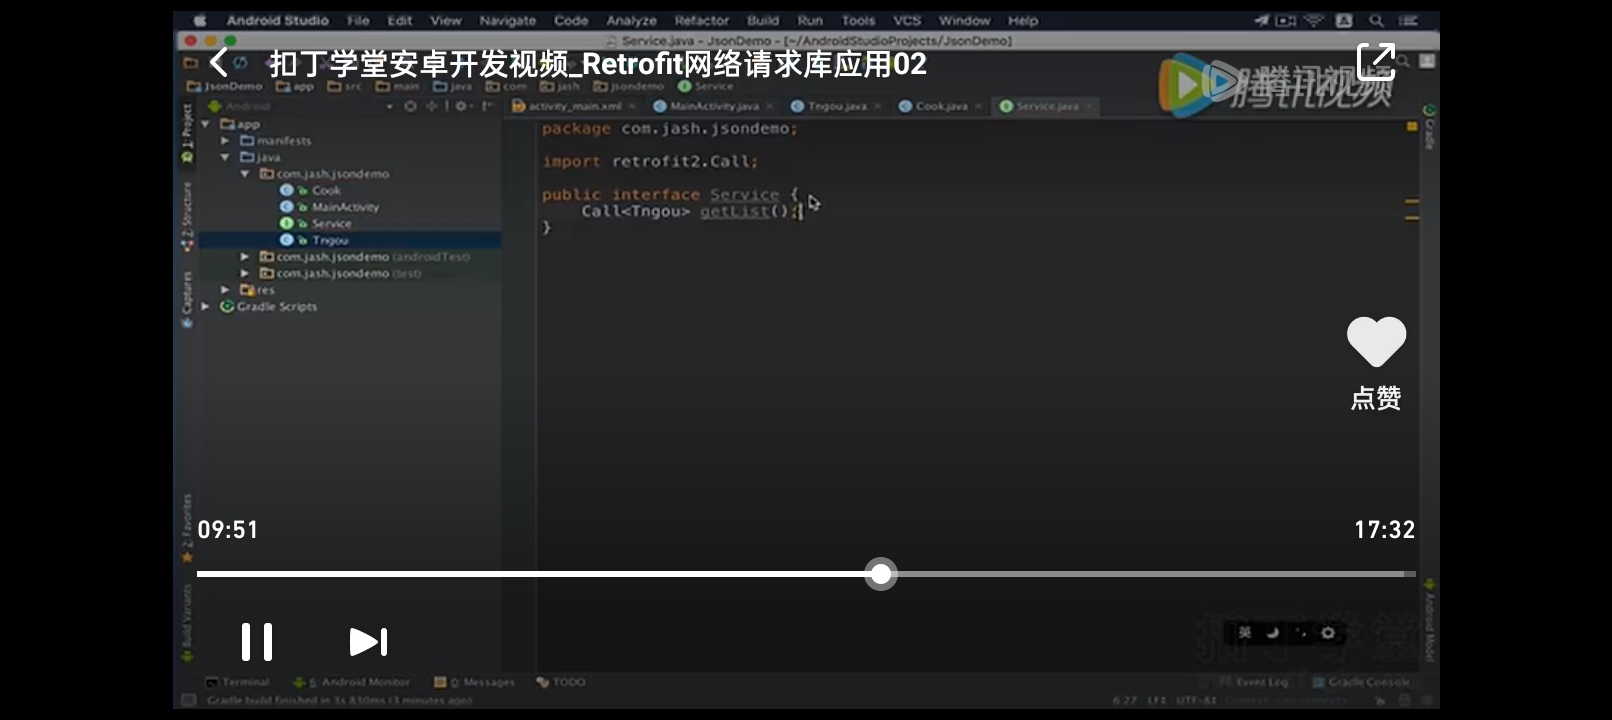Select the Service.java editor tab
Screen dimensions: 1612x720
pyautogui.click(x=1047, y=106)
